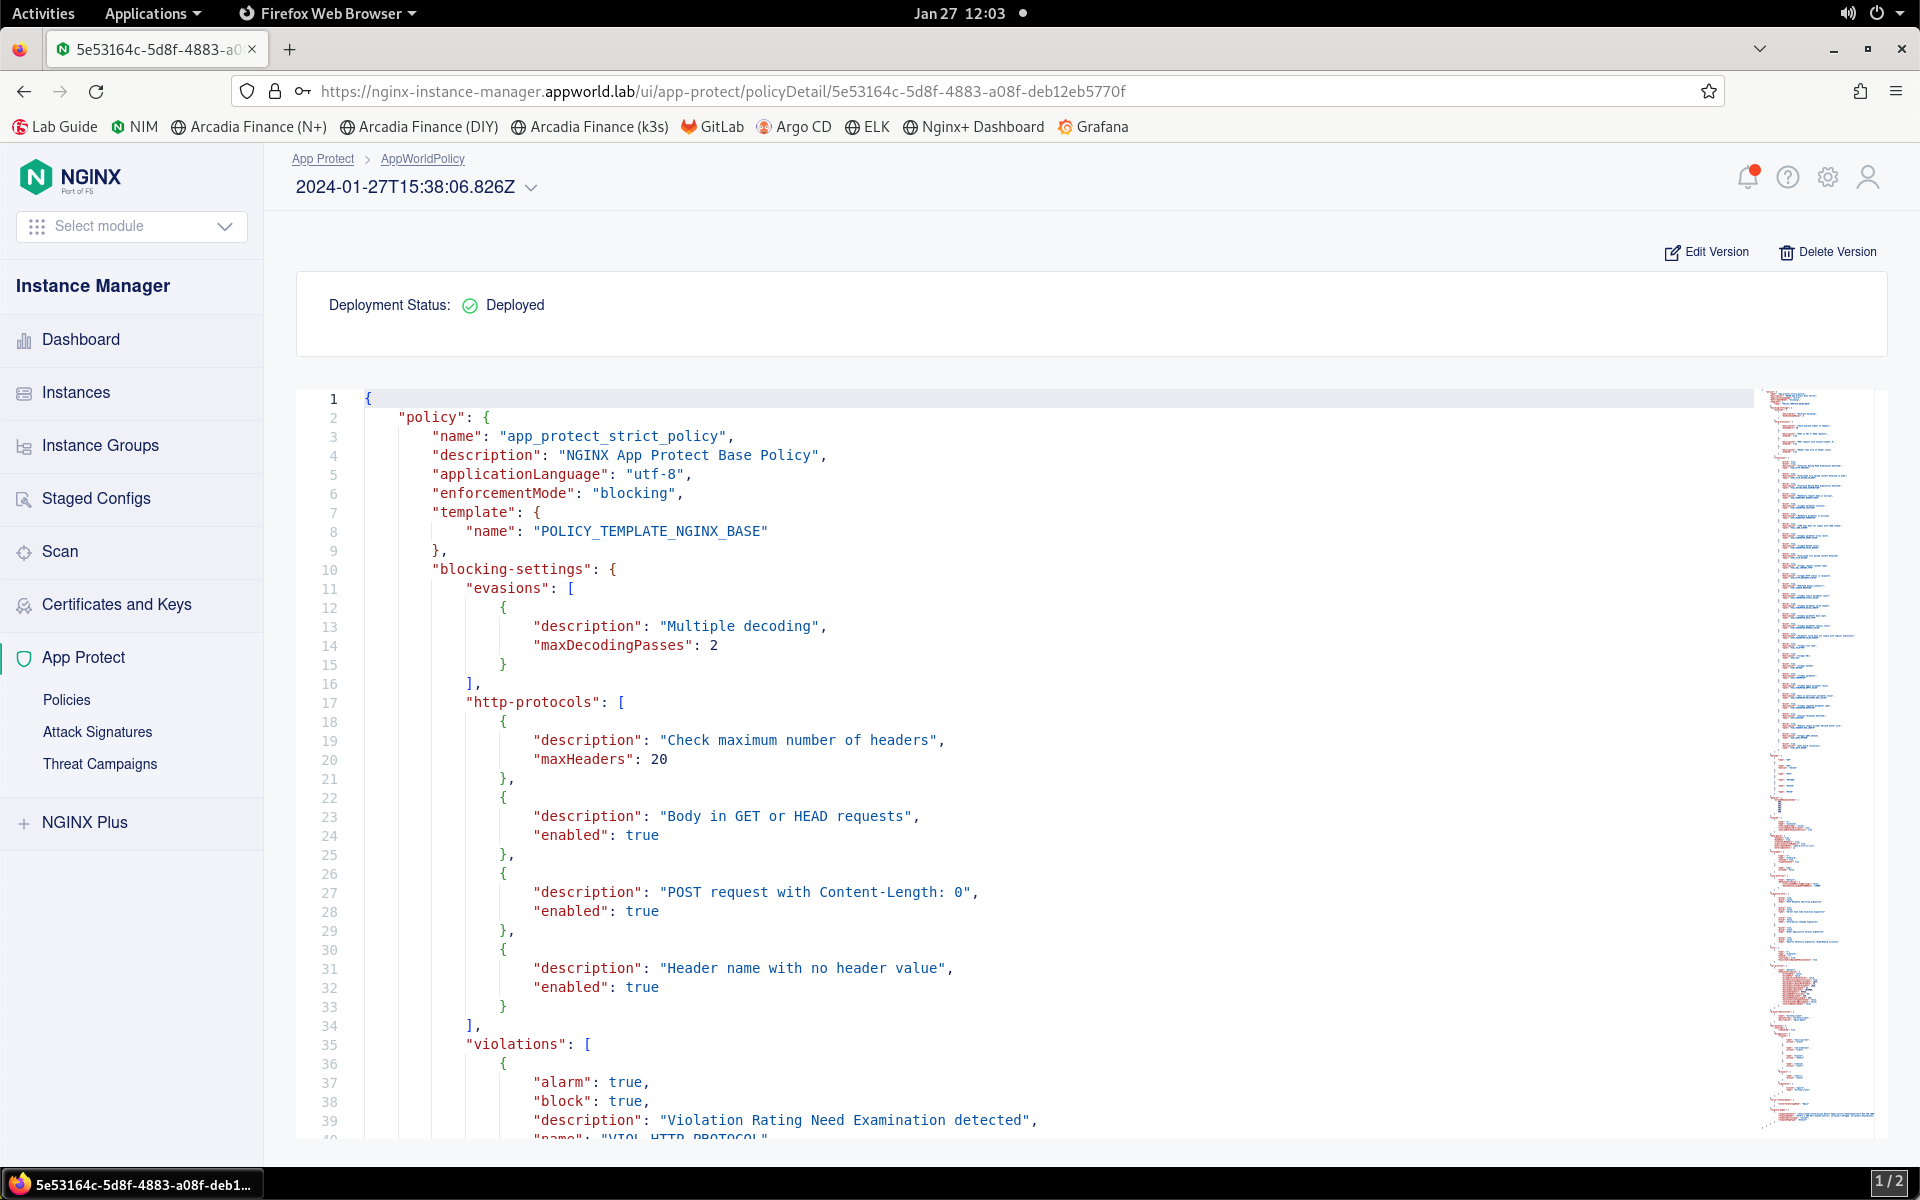Open the list all tabs chevron
The width and height of the screenshot is (1920, 1200).
click(1760, 49)
